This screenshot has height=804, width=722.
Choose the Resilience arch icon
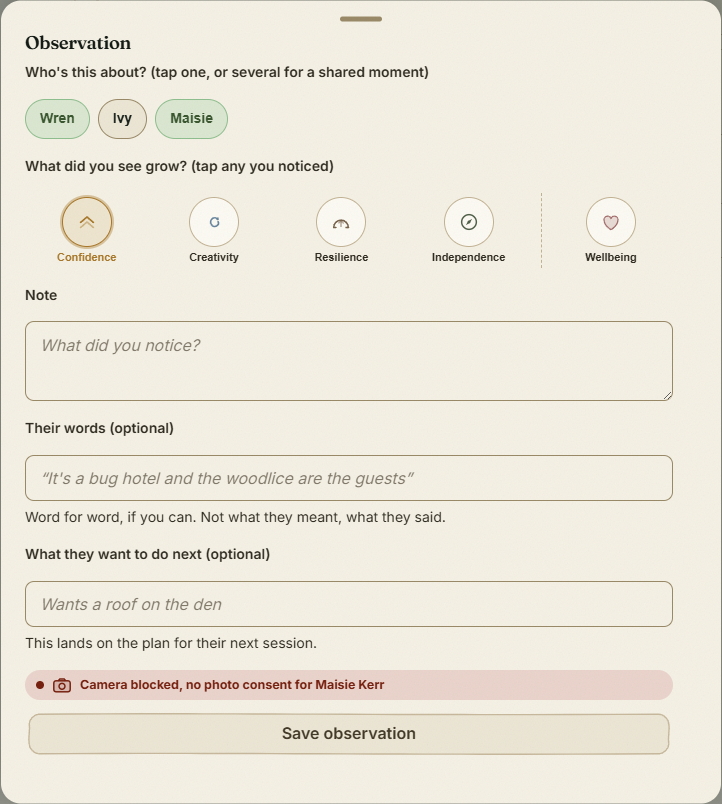[x=341, y=222]
